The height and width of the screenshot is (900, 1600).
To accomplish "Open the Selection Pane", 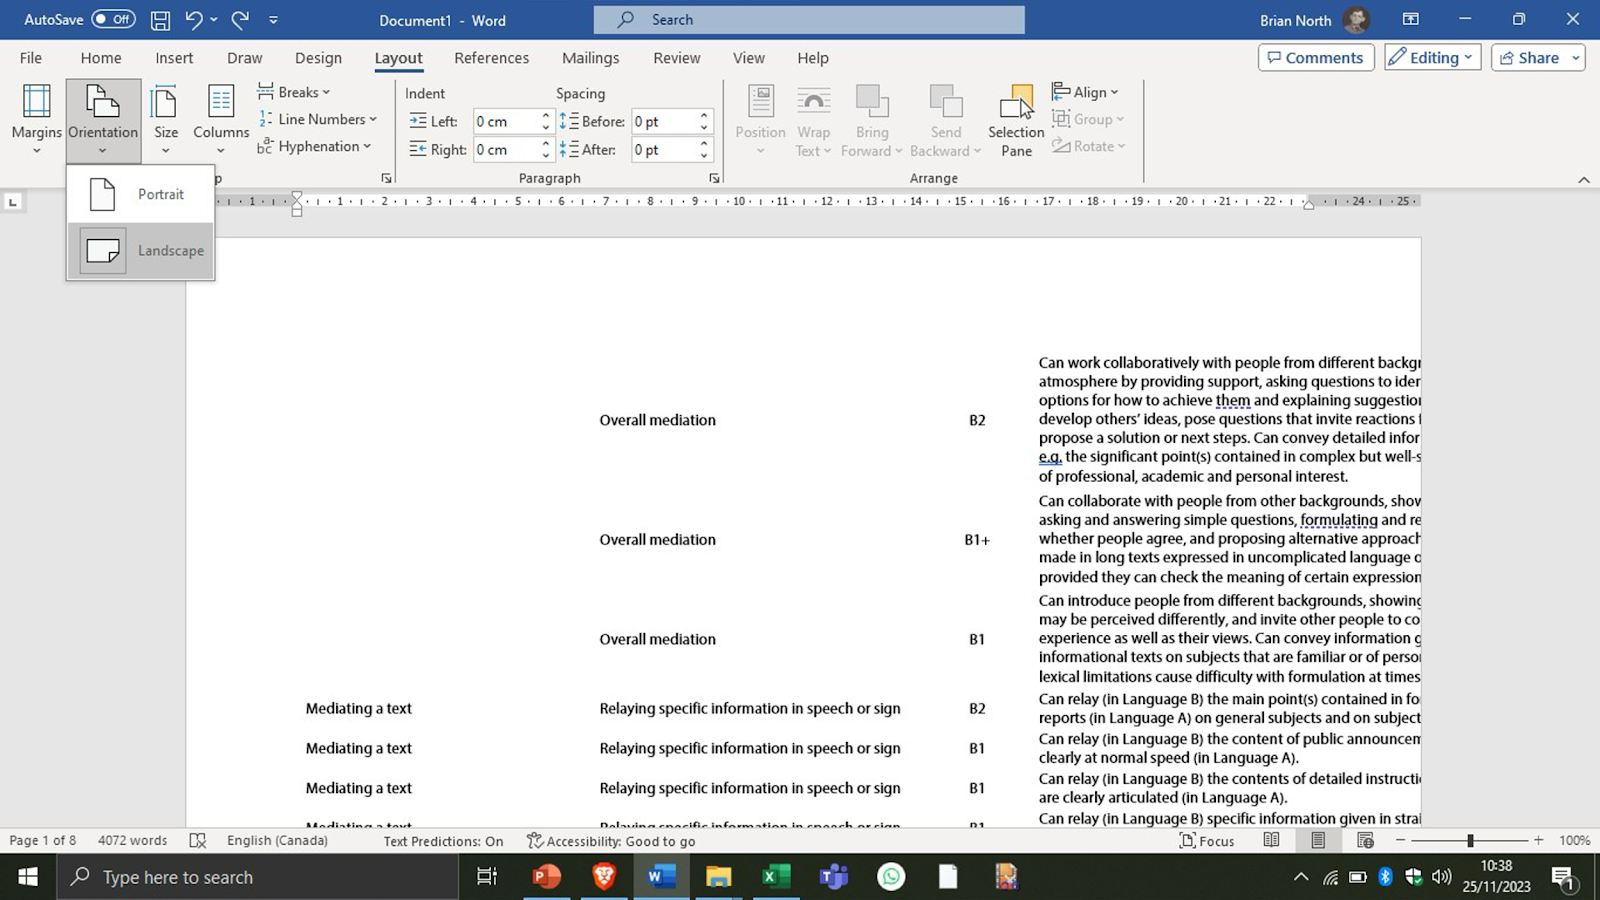I will pos(1015,120).
